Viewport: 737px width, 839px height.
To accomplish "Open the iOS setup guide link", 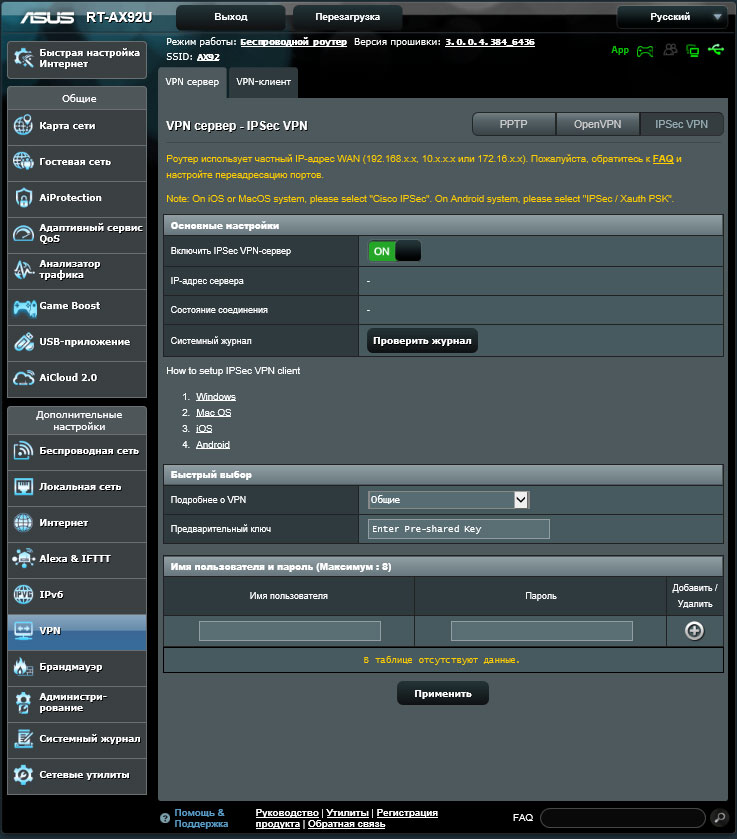I will tap(204, 429).
